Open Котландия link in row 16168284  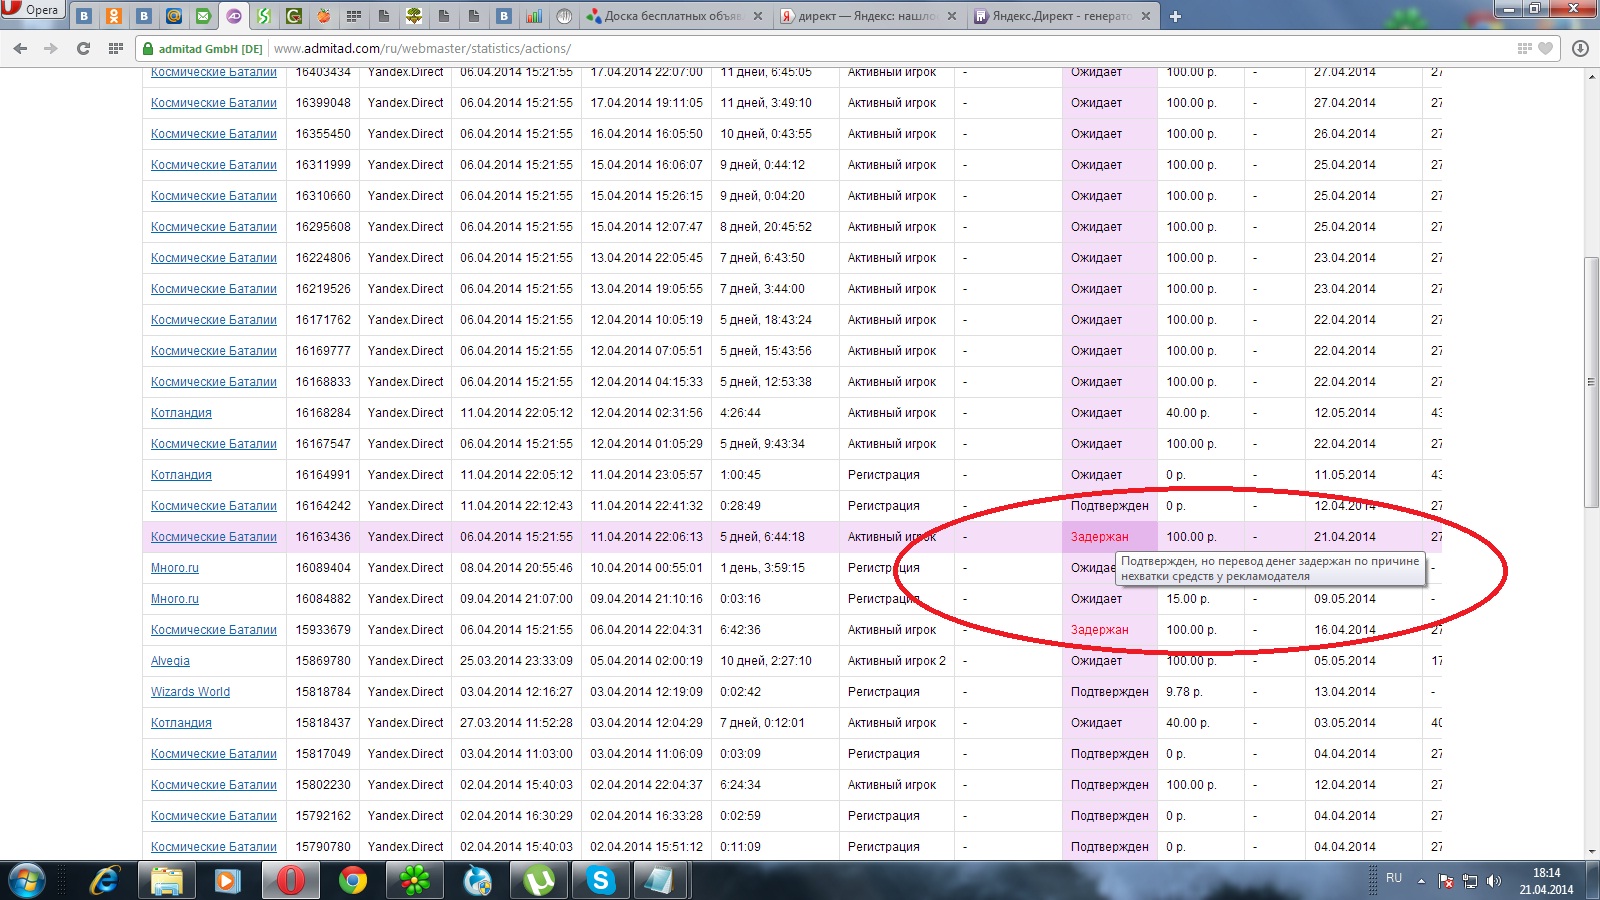181,413
